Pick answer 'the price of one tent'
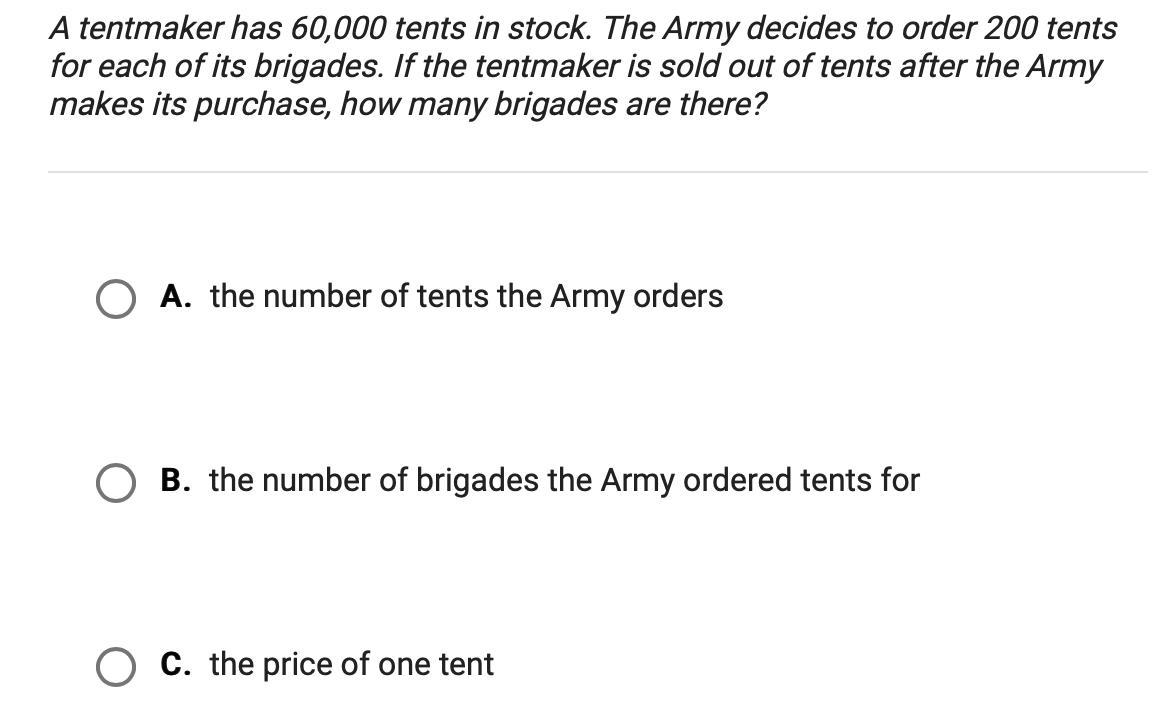 point(352,664)
